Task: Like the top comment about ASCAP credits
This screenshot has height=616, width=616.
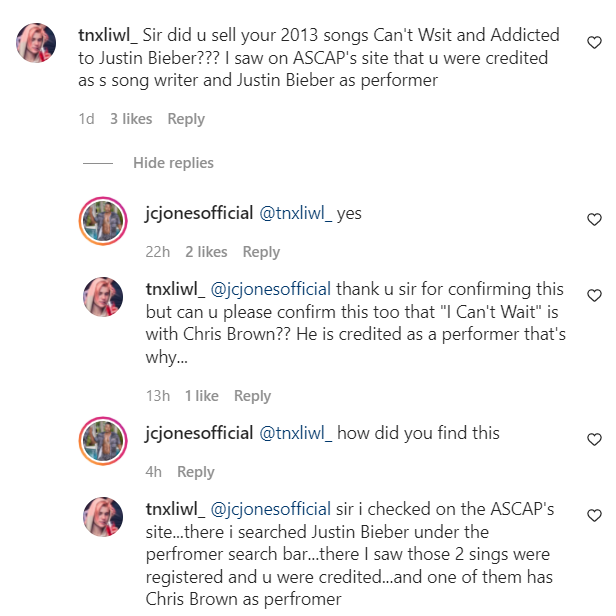Action: click(594, 43)
